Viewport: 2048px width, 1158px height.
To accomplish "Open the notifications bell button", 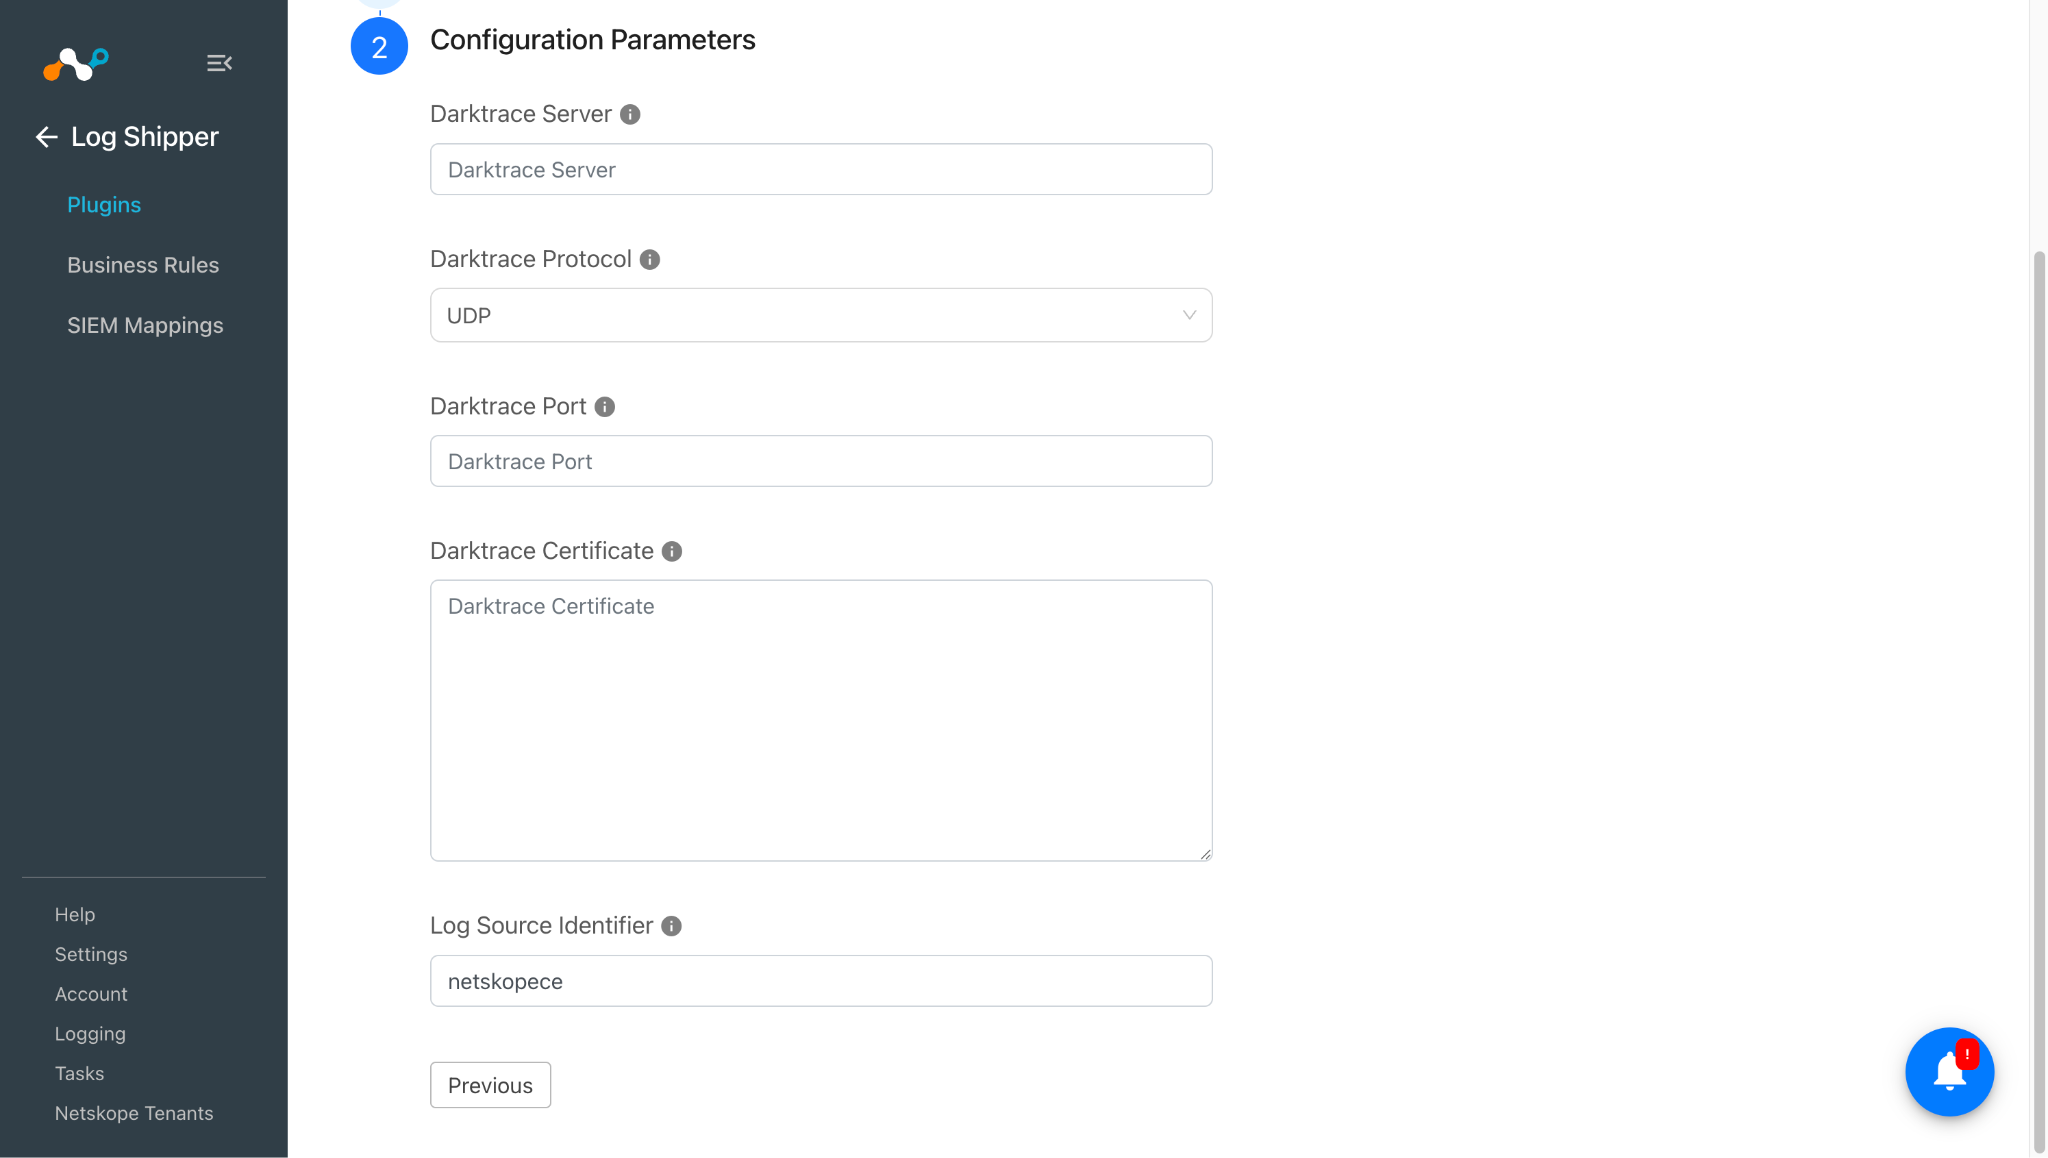I will (x=1949, y=1072).
